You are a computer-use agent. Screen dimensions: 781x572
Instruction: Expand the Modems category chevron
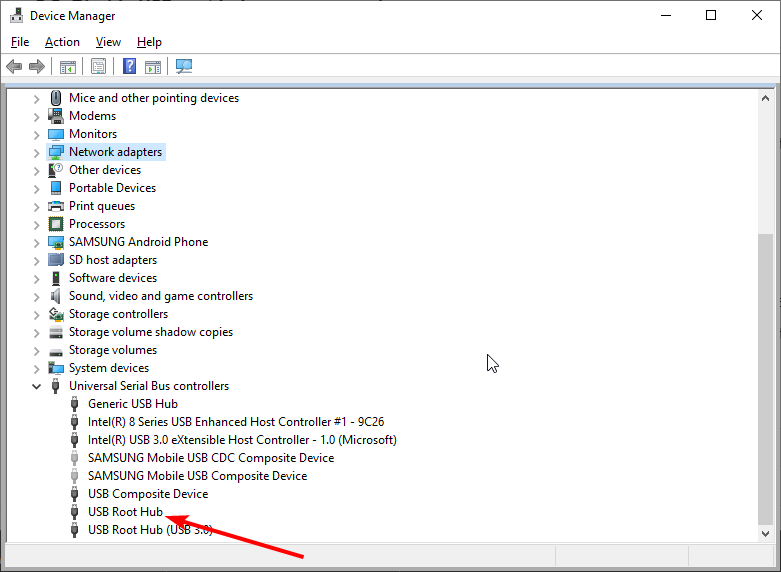tap(36, 117)
